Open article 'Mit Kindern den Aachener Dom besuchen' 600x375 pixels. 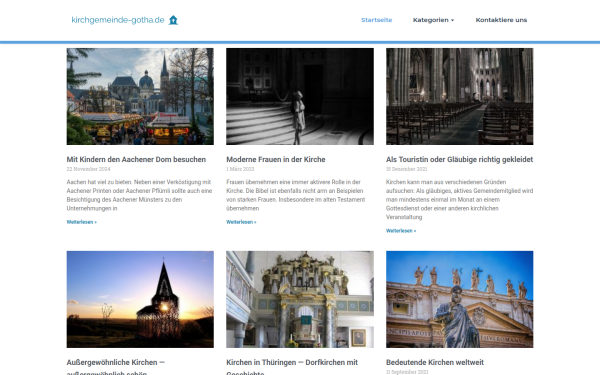point(136,160)
